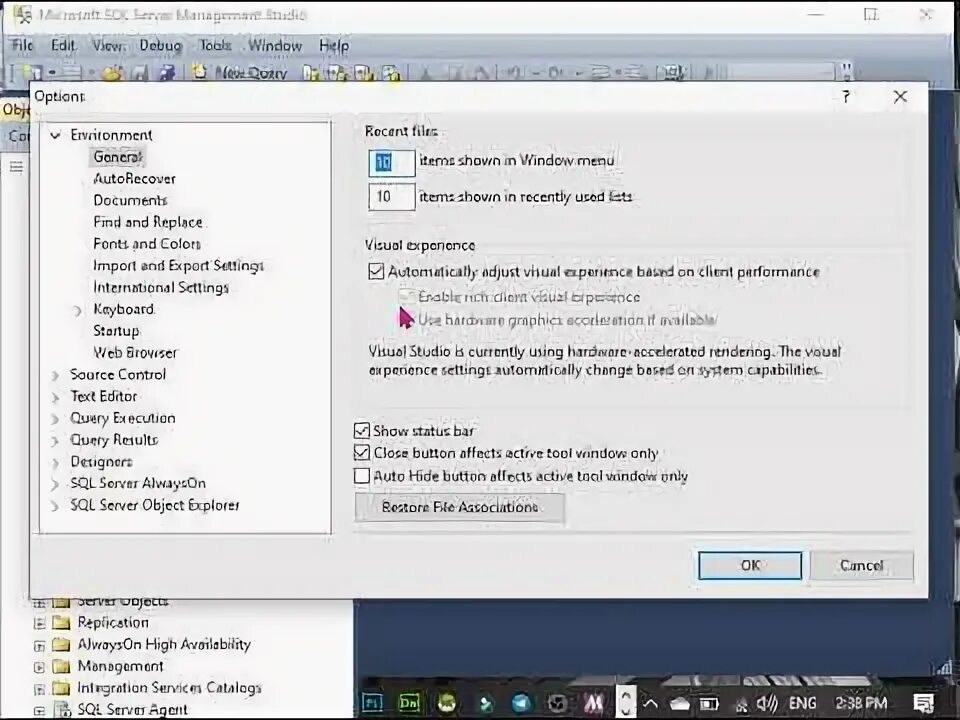Select AutoRecover in options tree
The image size is (960, 720).
[x=134, y=179]
